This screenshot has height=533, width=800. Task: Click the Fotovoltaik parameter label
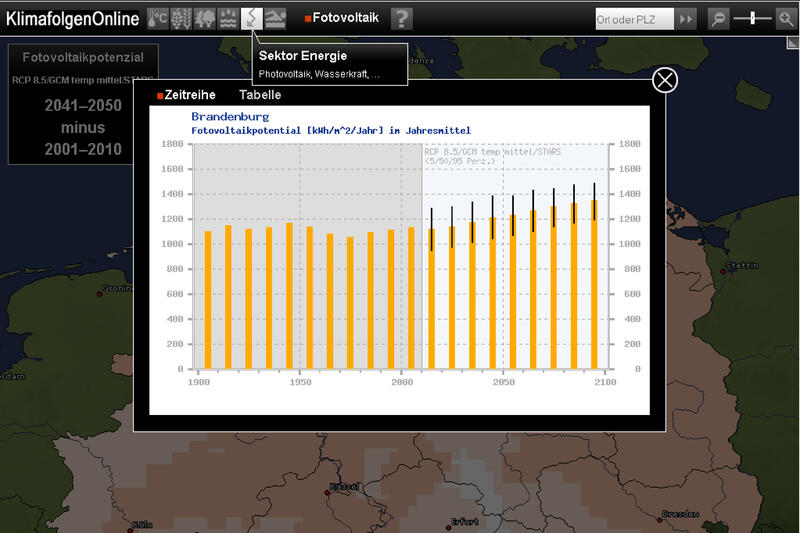[x=345, y=18]
